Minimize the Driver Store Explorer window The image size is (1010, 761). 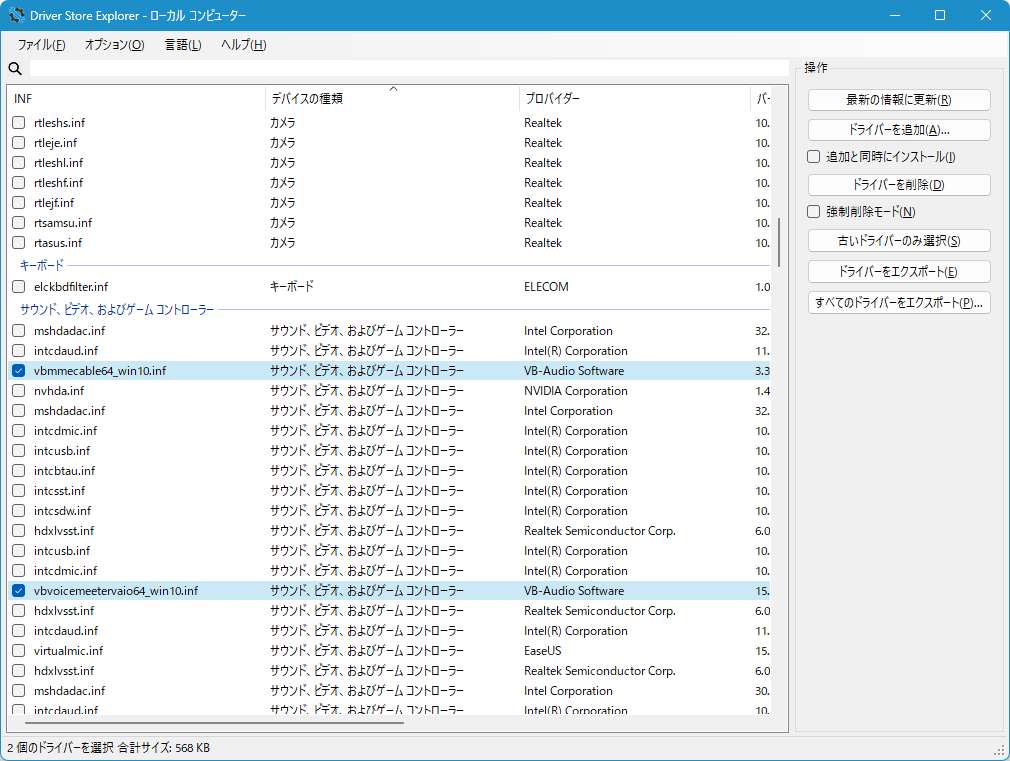click(895, 15)
